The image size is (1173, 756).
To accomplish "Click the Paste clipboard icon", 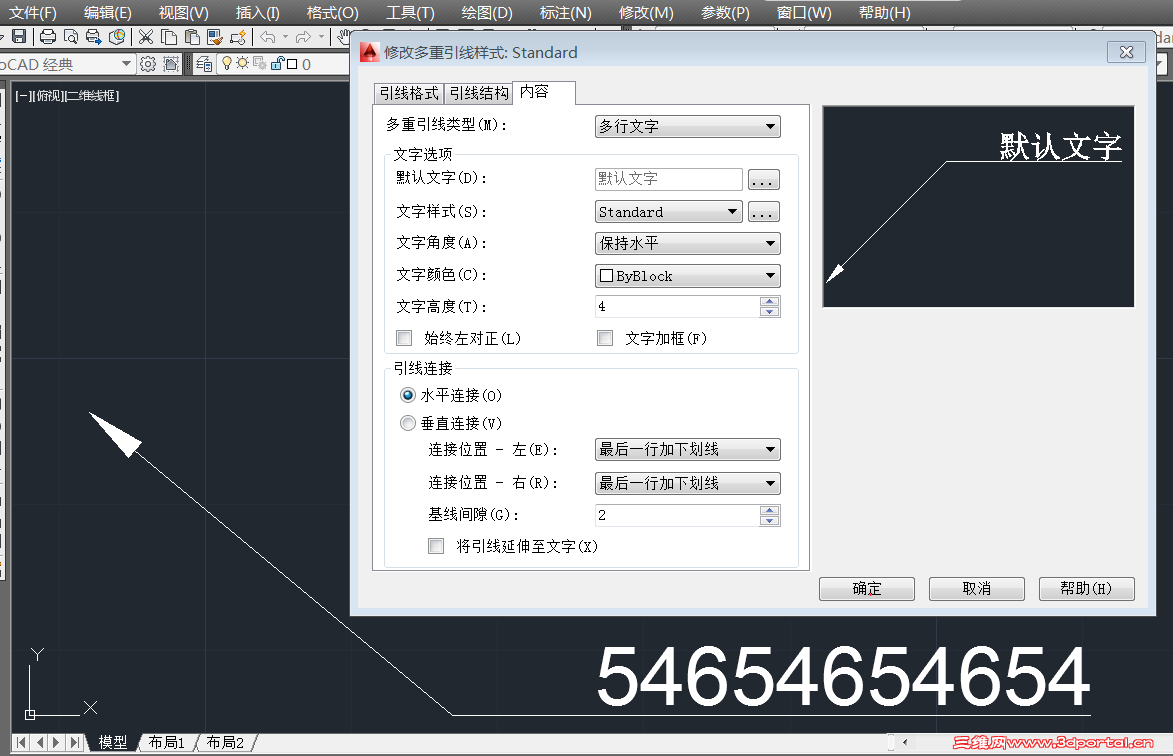I will pos(192,37).
